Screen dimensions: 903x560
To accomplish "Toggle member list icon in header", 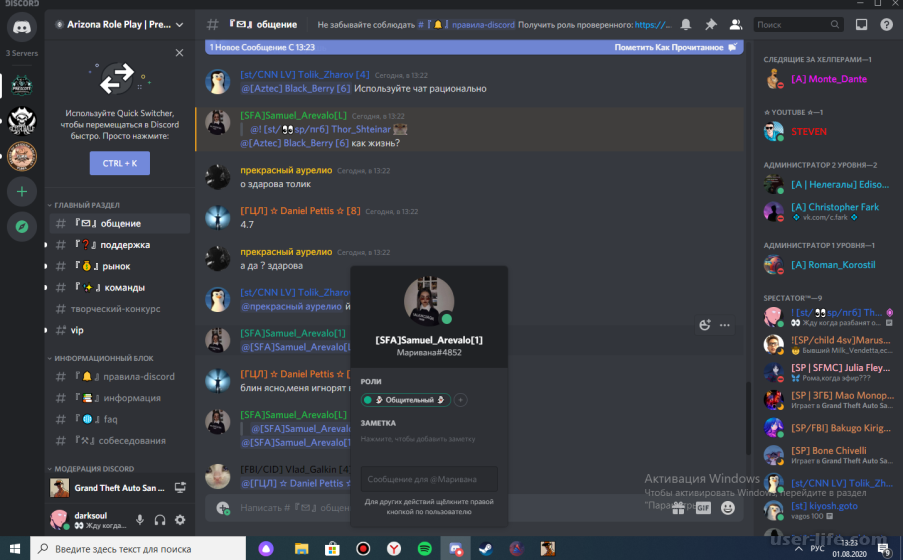I will pos(735,24).
